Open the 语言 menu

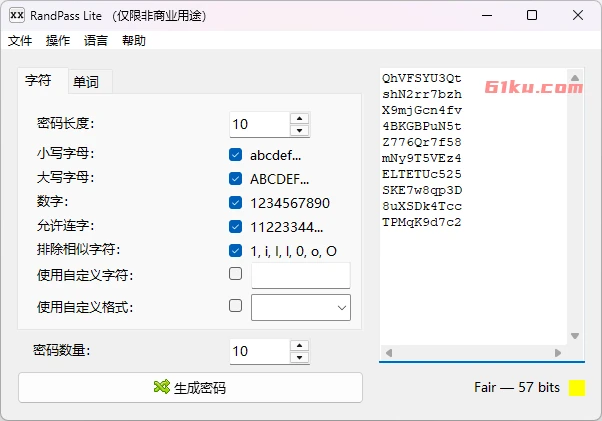pos(96,40)
